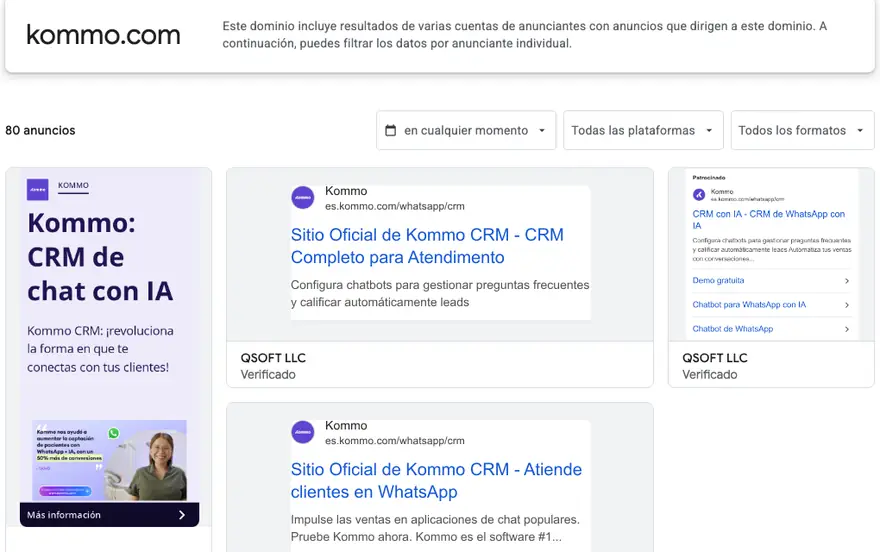Open testimonial image in the display ad
Screen dimensions: 880x552
pos(109,460)
